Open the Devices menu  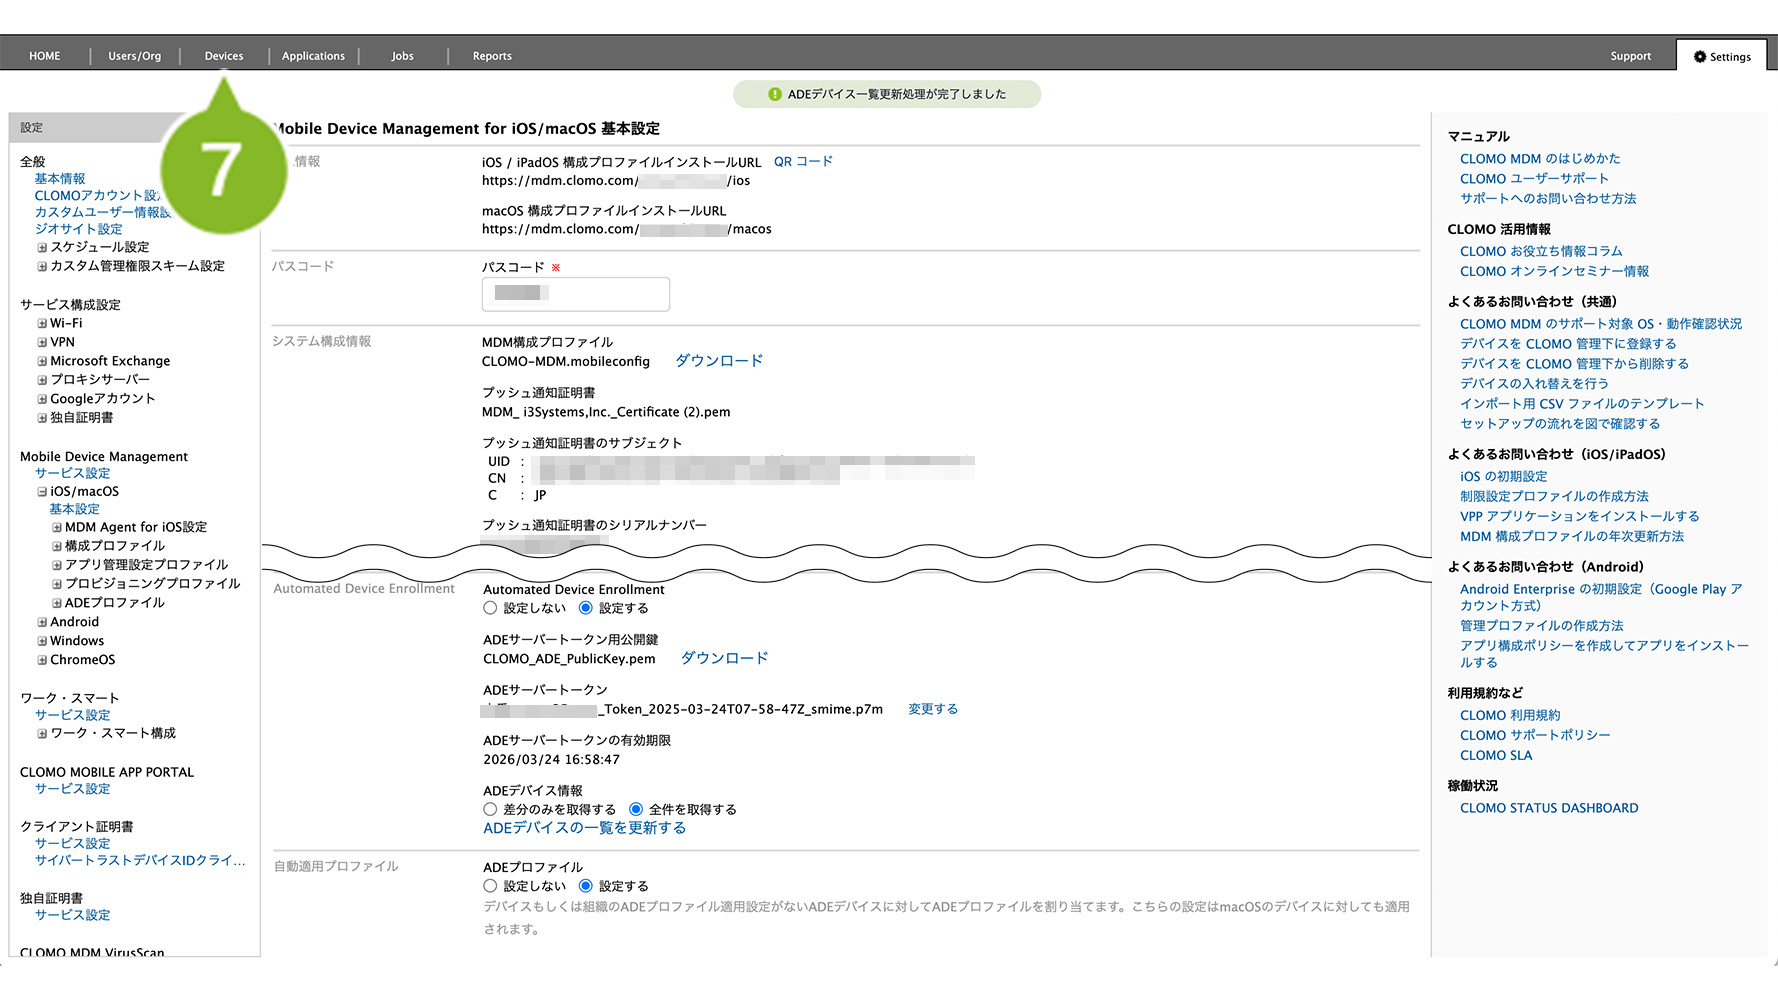[224, 56]
